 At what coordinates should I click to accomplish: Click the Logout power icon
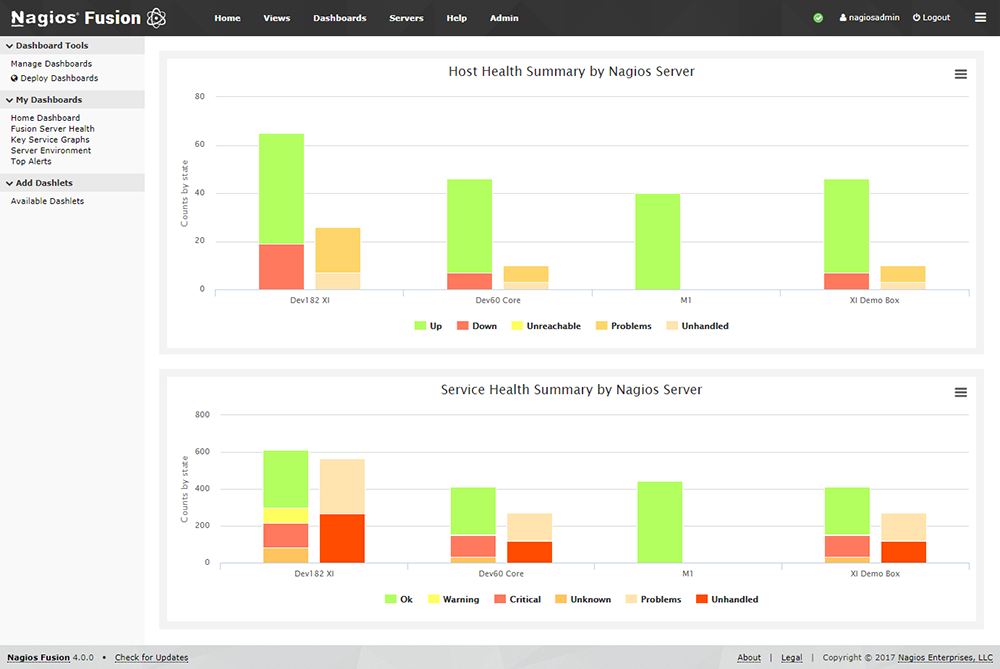pyautogui.click(x=916, y=18)
